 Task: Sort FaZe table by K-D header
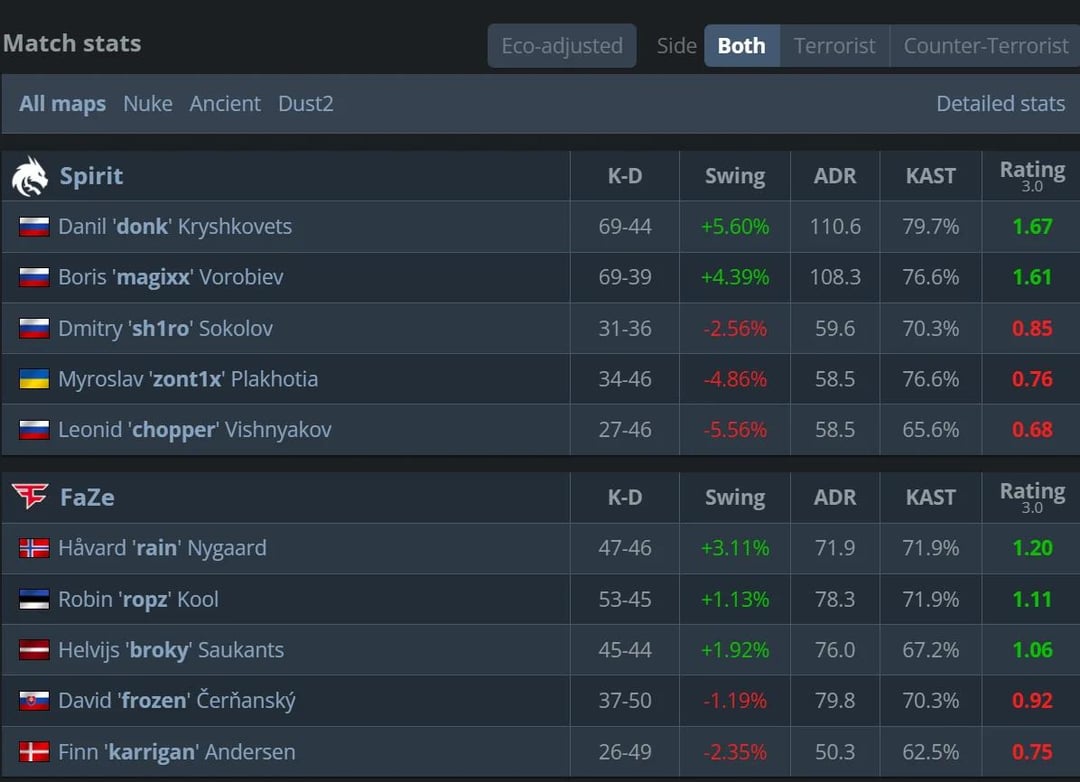(x=625, y=497)
